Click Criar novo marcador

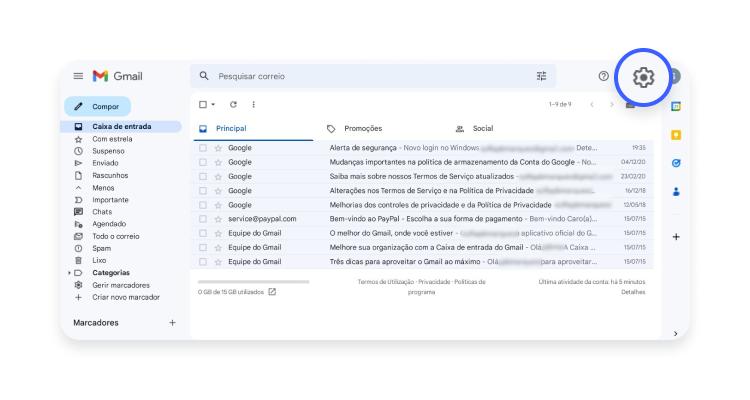(126, 297)
